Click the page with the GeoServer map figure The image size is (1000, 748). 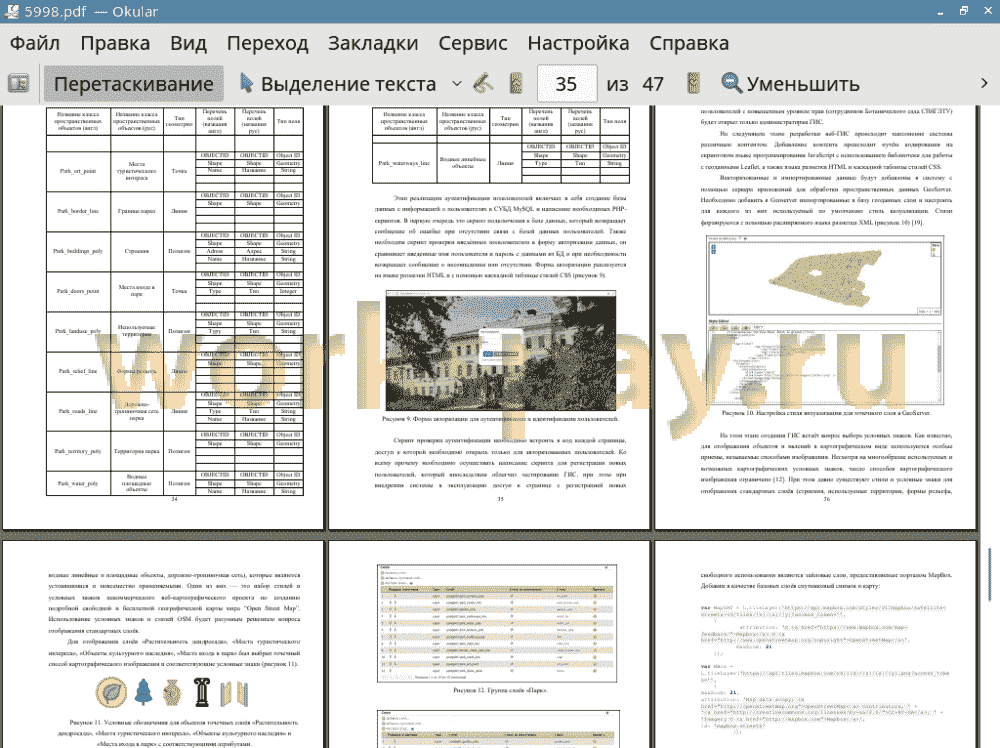pyautogui.click(x=816, y=317)
